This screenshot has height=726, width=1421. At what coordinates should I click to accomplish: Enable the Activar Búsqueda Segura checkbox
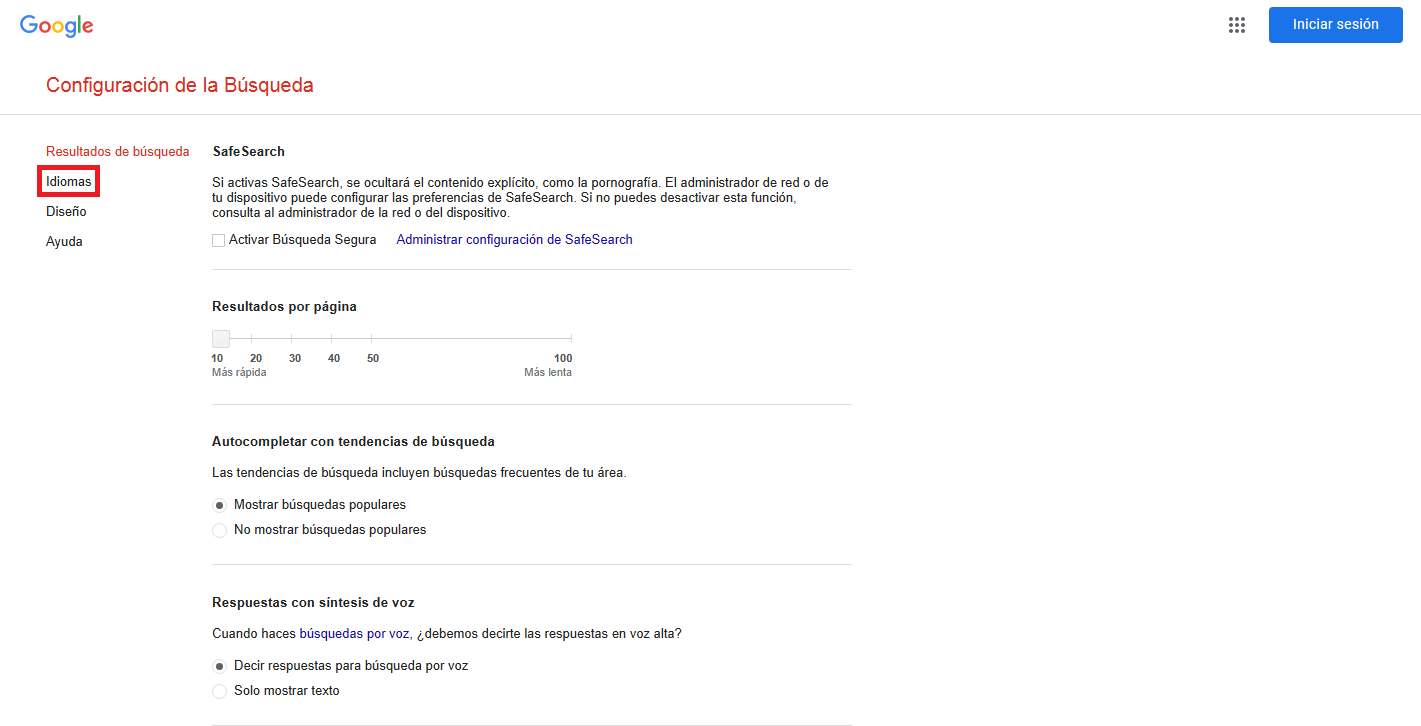click(219, 240)
